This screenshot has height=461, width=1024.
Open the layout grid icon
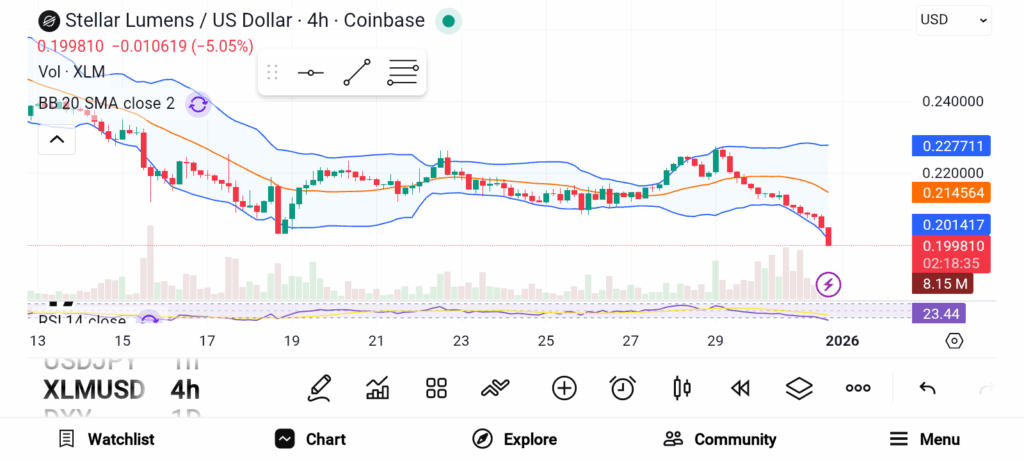(436, 388)
